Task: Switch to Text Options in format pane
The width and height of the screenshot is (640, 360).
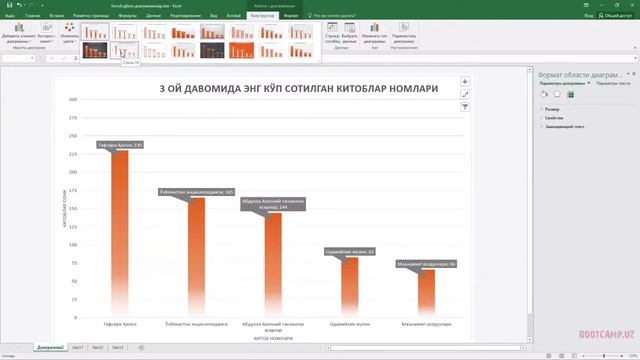Action: (613, 83)
